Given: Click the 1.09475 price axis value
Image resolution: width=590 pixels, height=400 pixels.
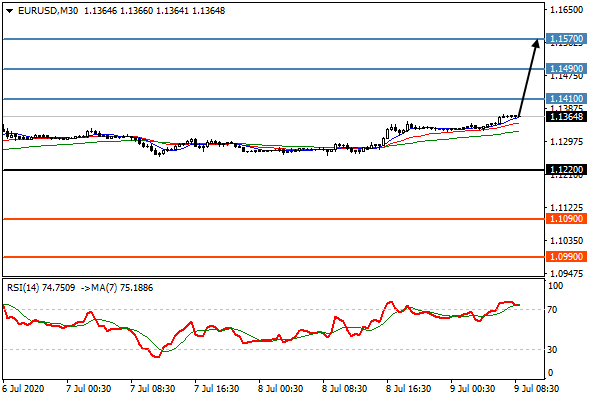Looking at the screenshot, I should [566, 273].
